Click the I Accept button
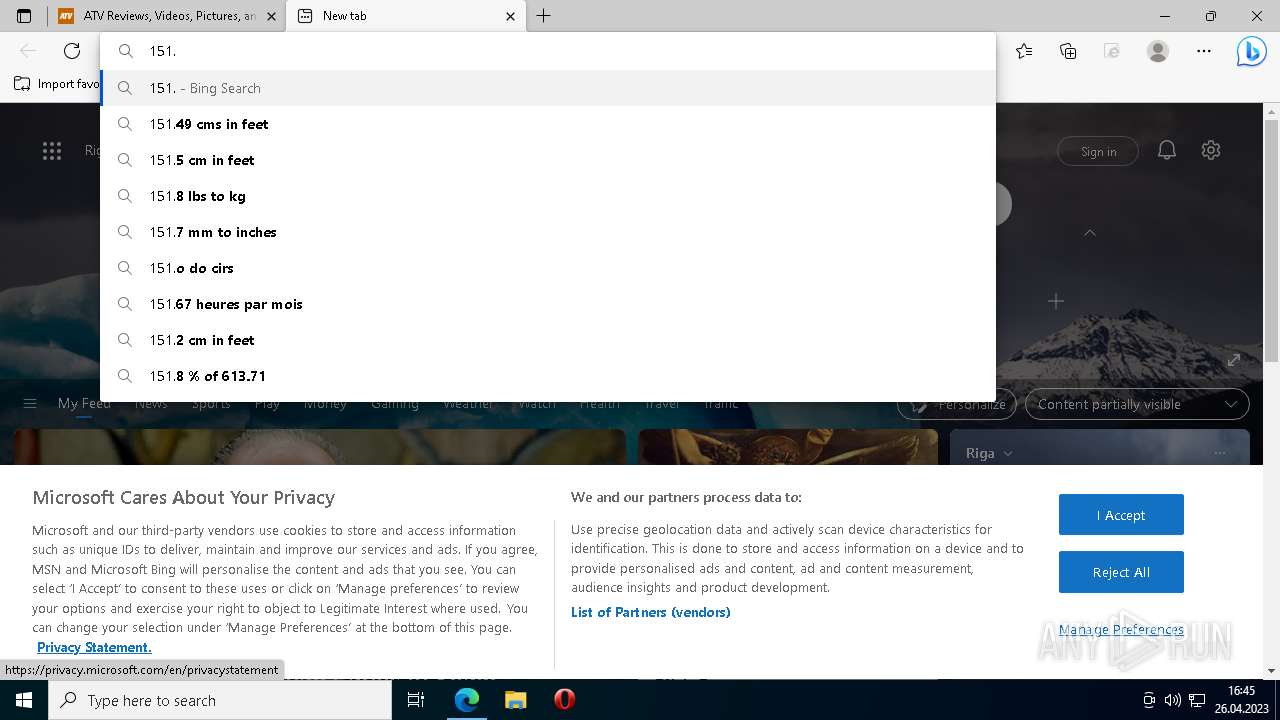1280x720 pixels. [1121, 515]
